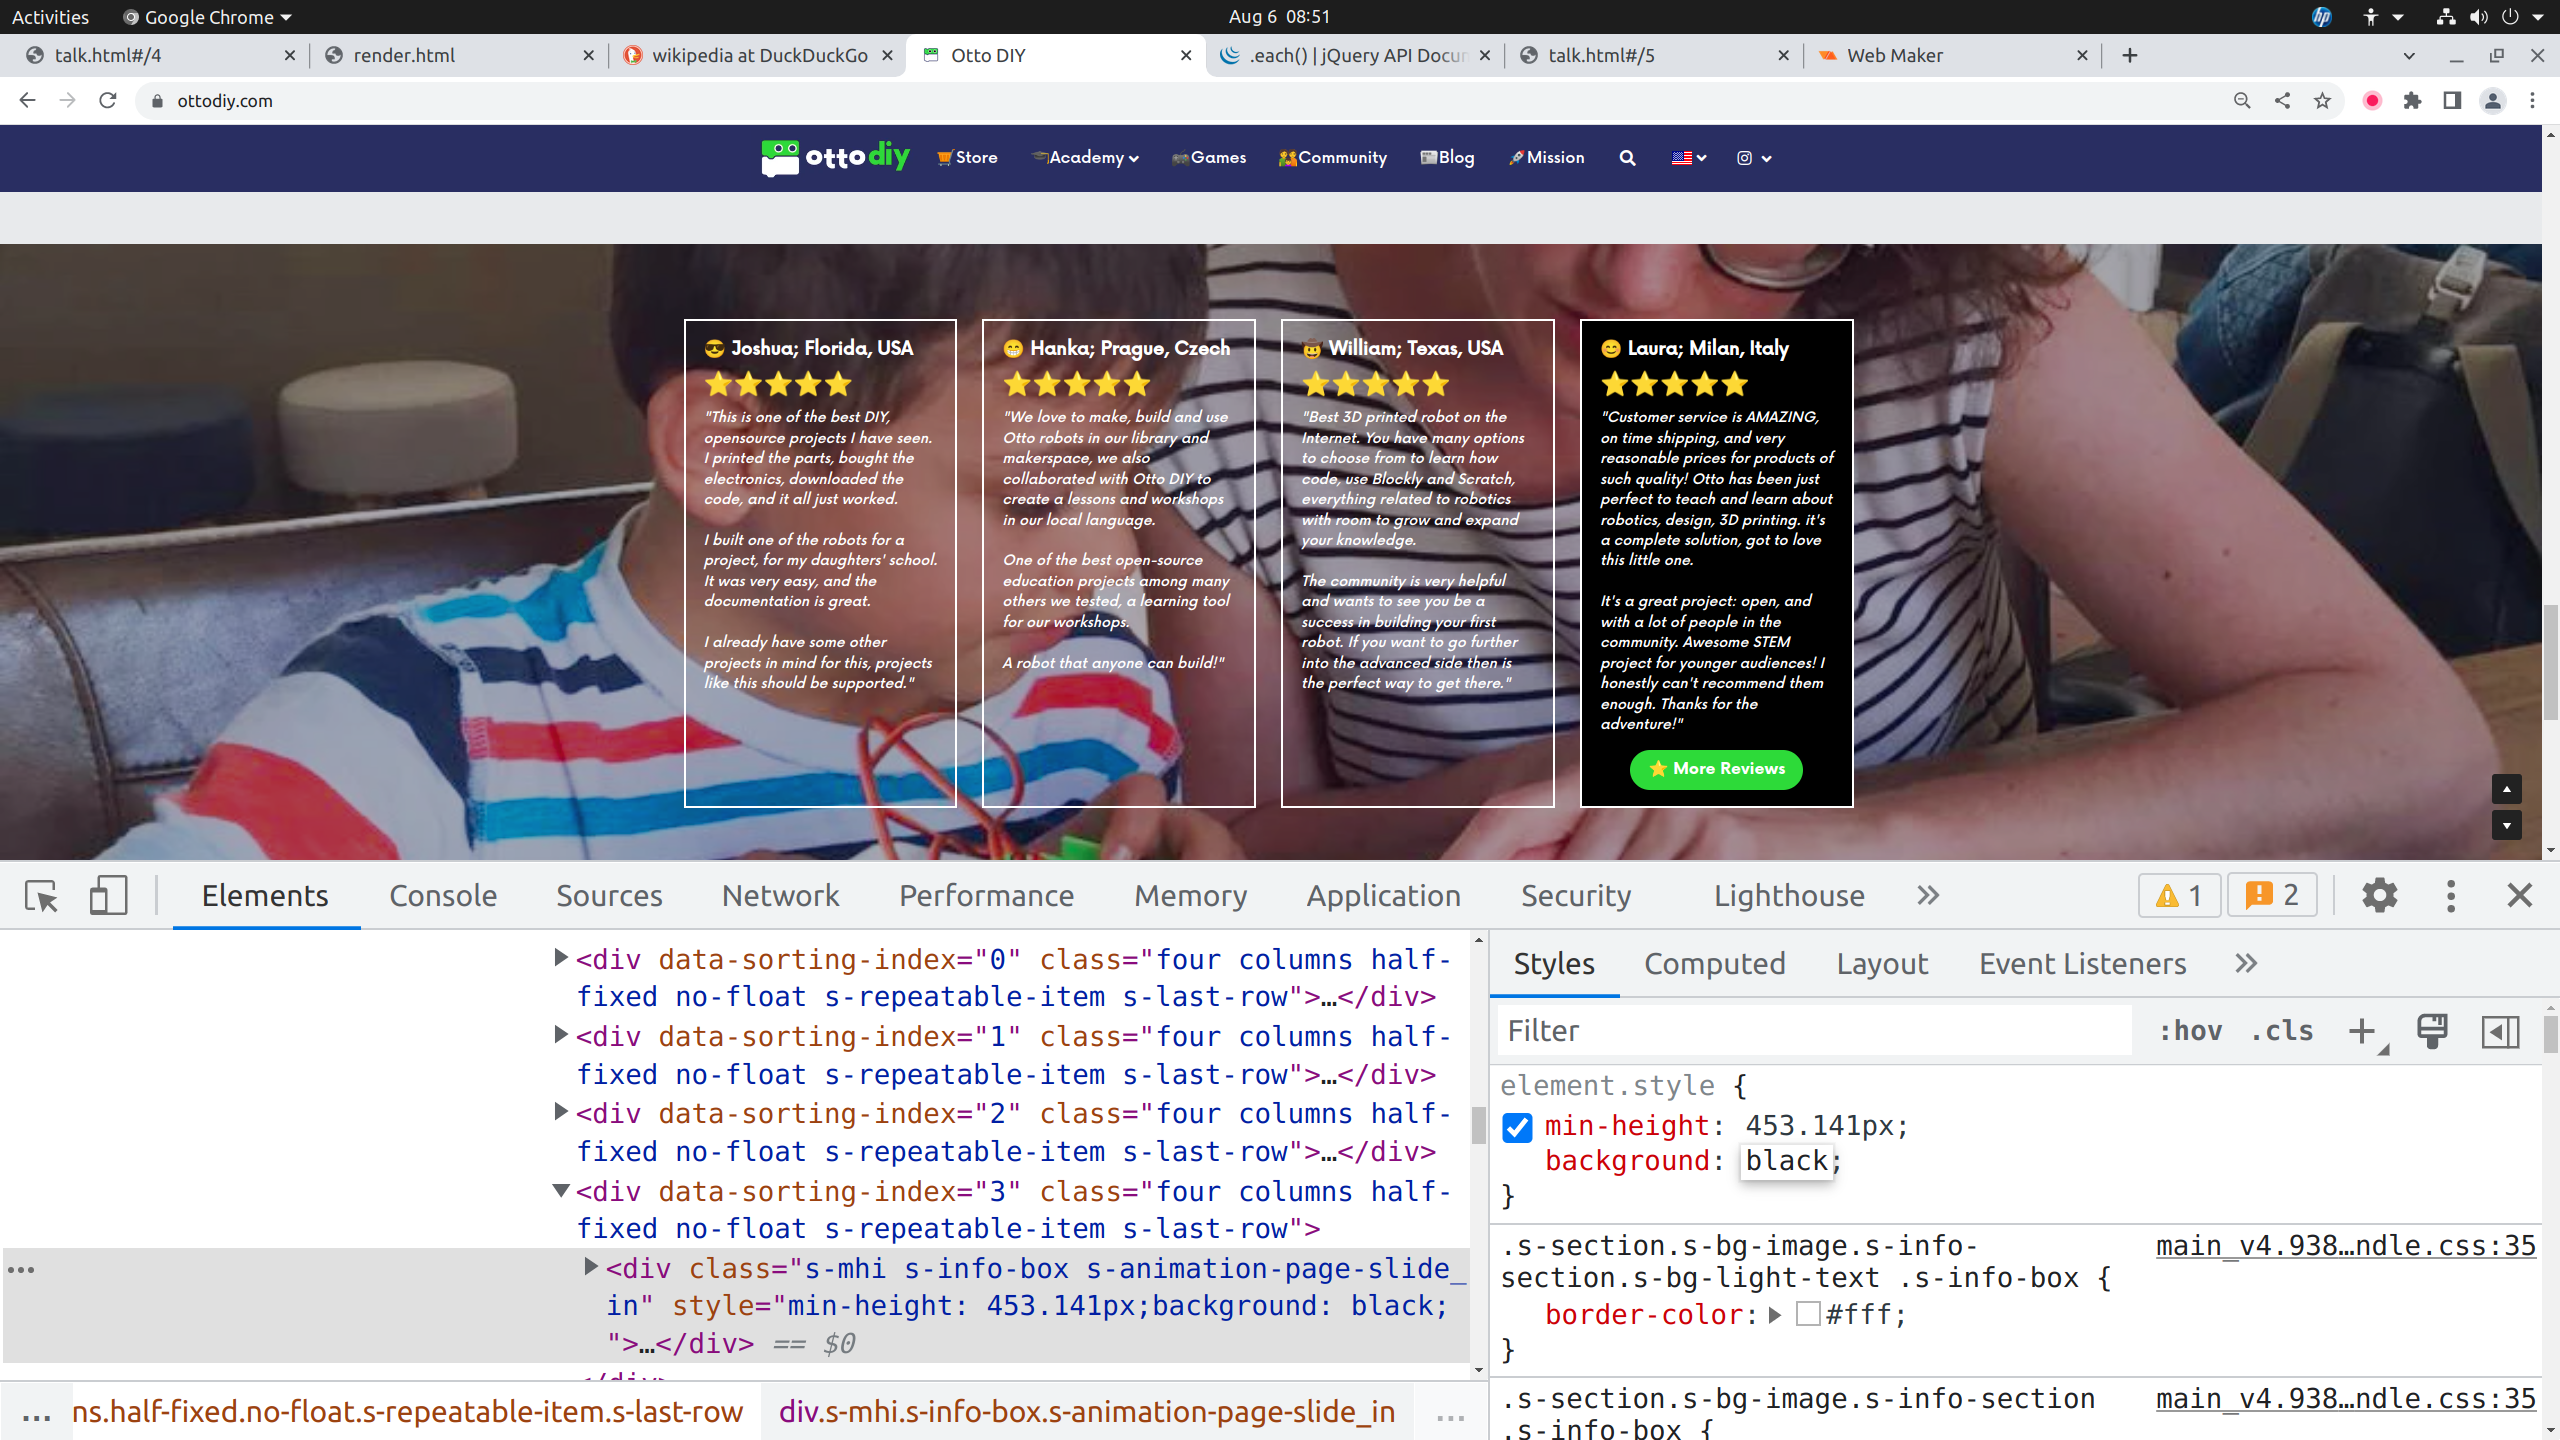
Task: Activate the inspect element picker icon
Action: (x=41, y=895)
